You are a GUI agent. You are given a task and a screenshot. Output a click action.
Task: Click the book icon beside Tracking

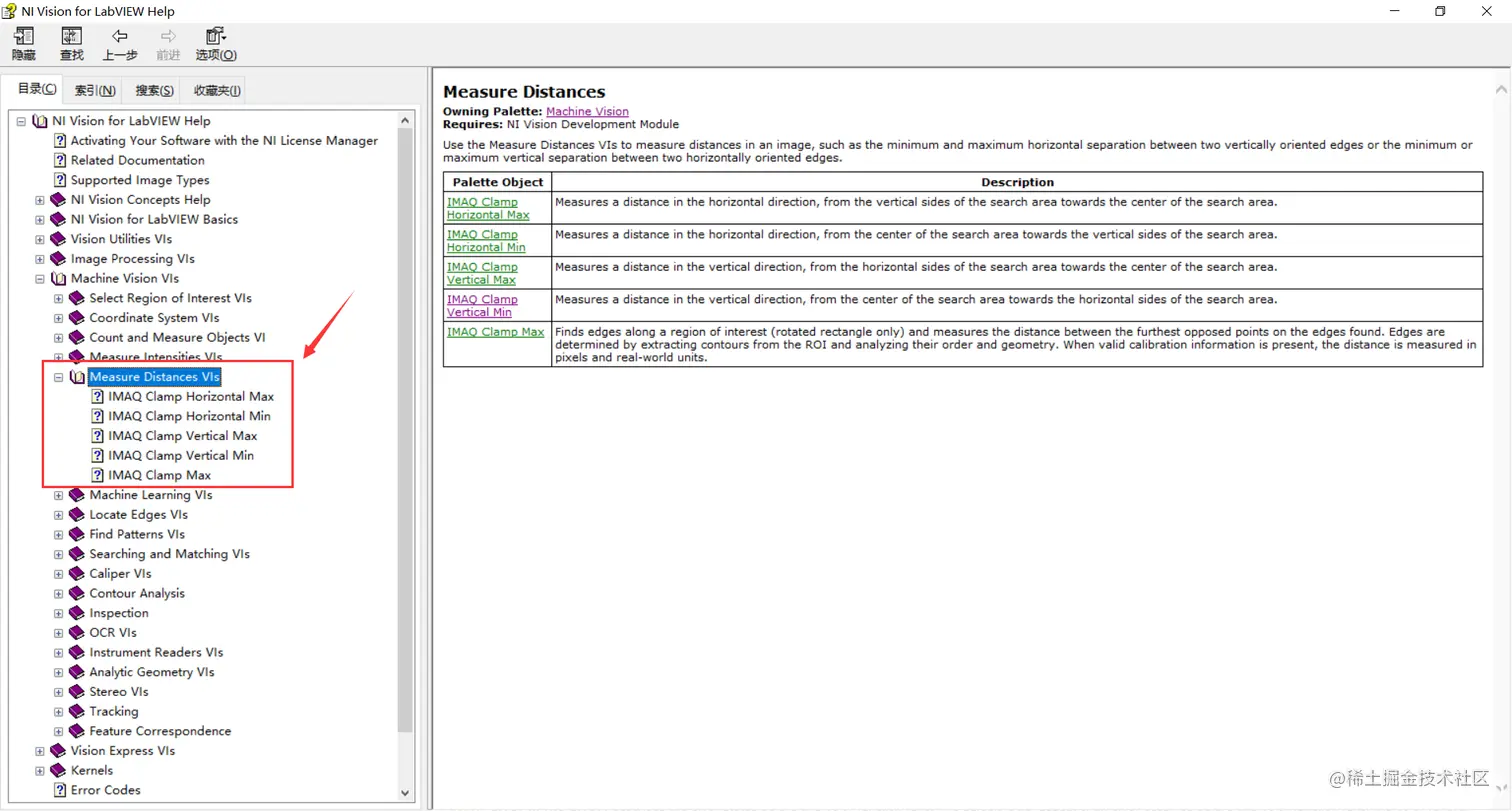[x=78, y=712]
